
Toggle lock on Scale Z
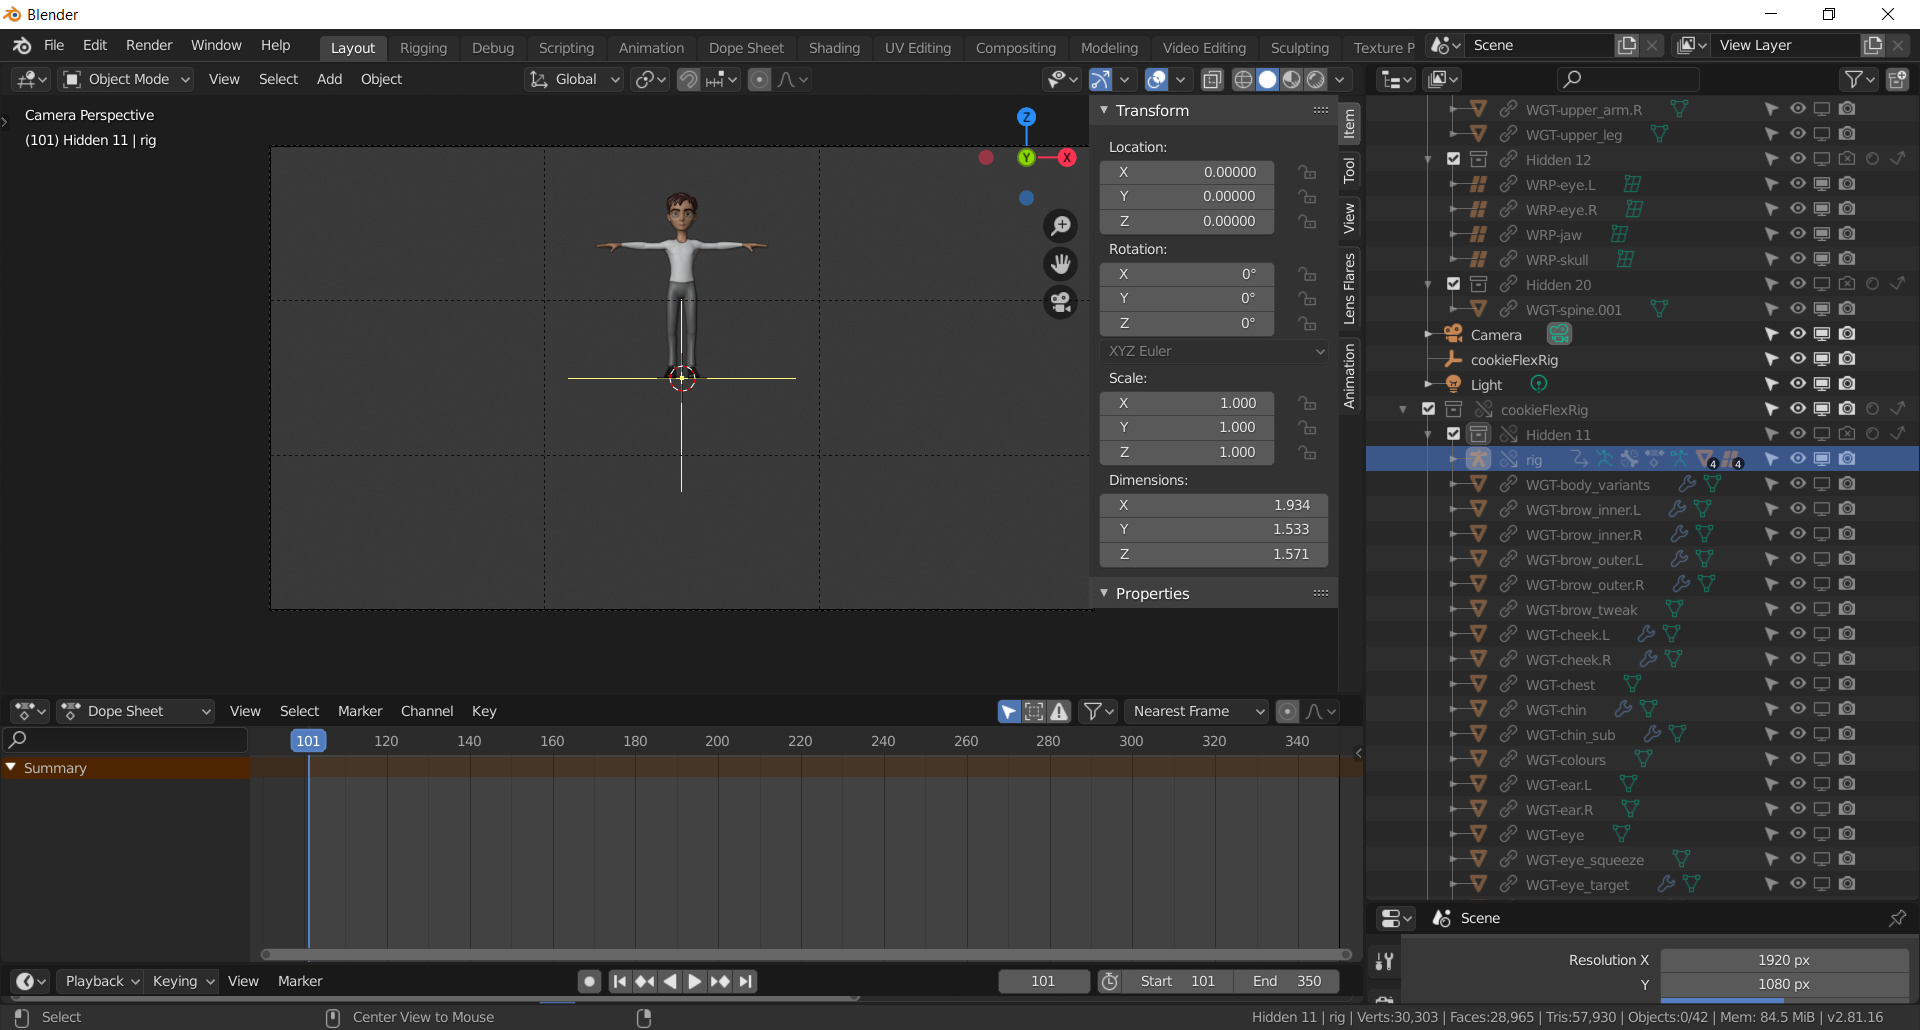pos(1307,452)
